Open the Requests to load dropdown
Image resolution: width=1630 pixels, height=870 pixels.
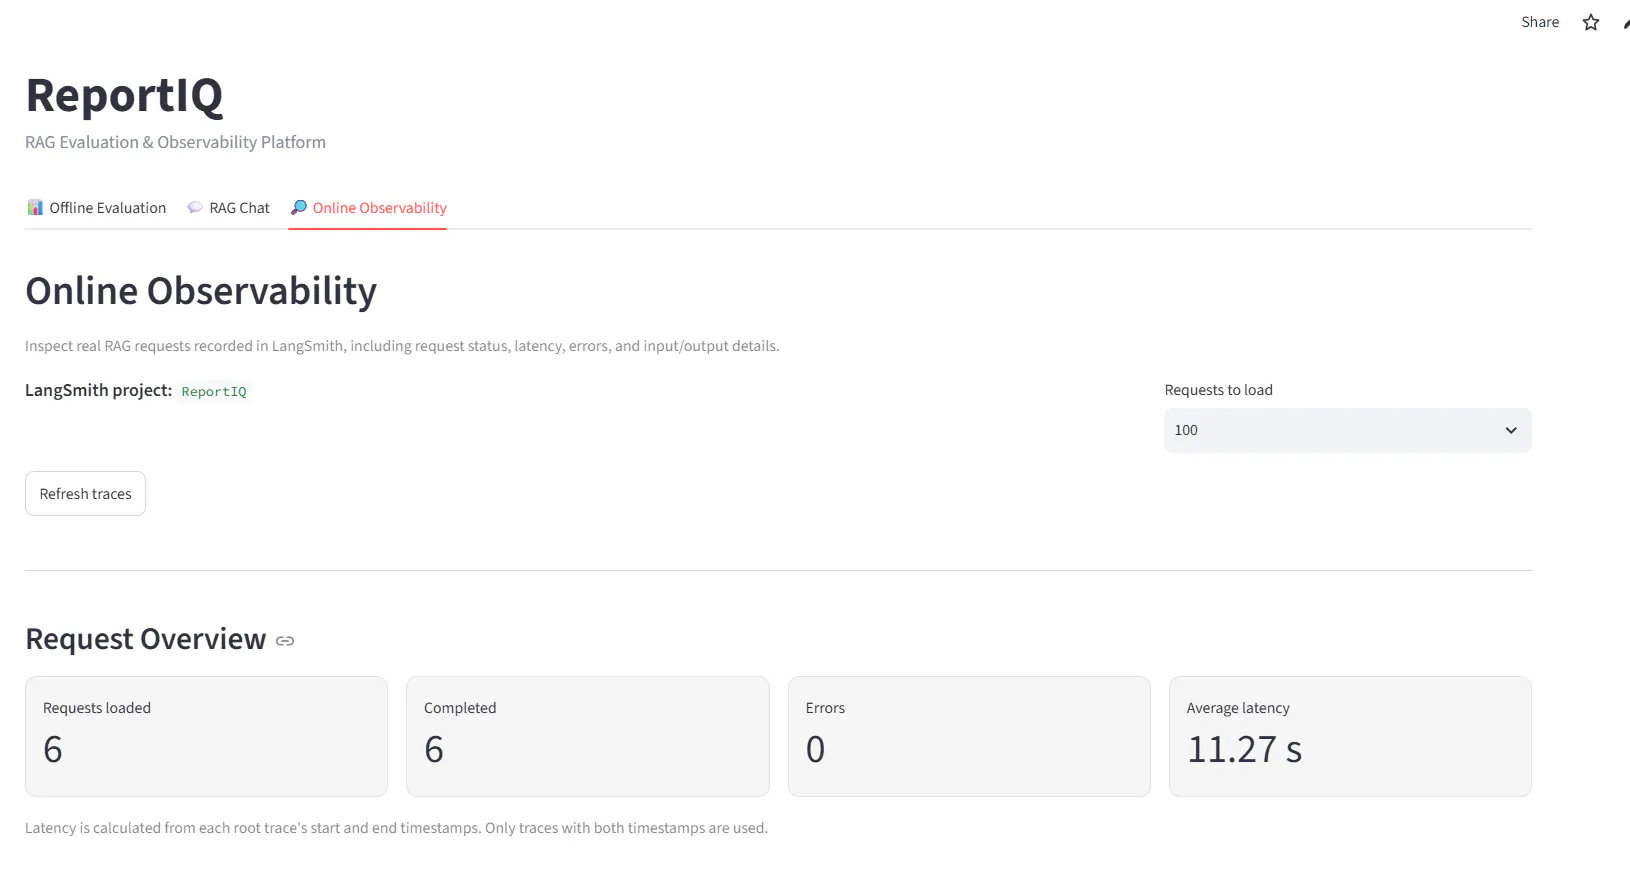[x=1347, y=430]
